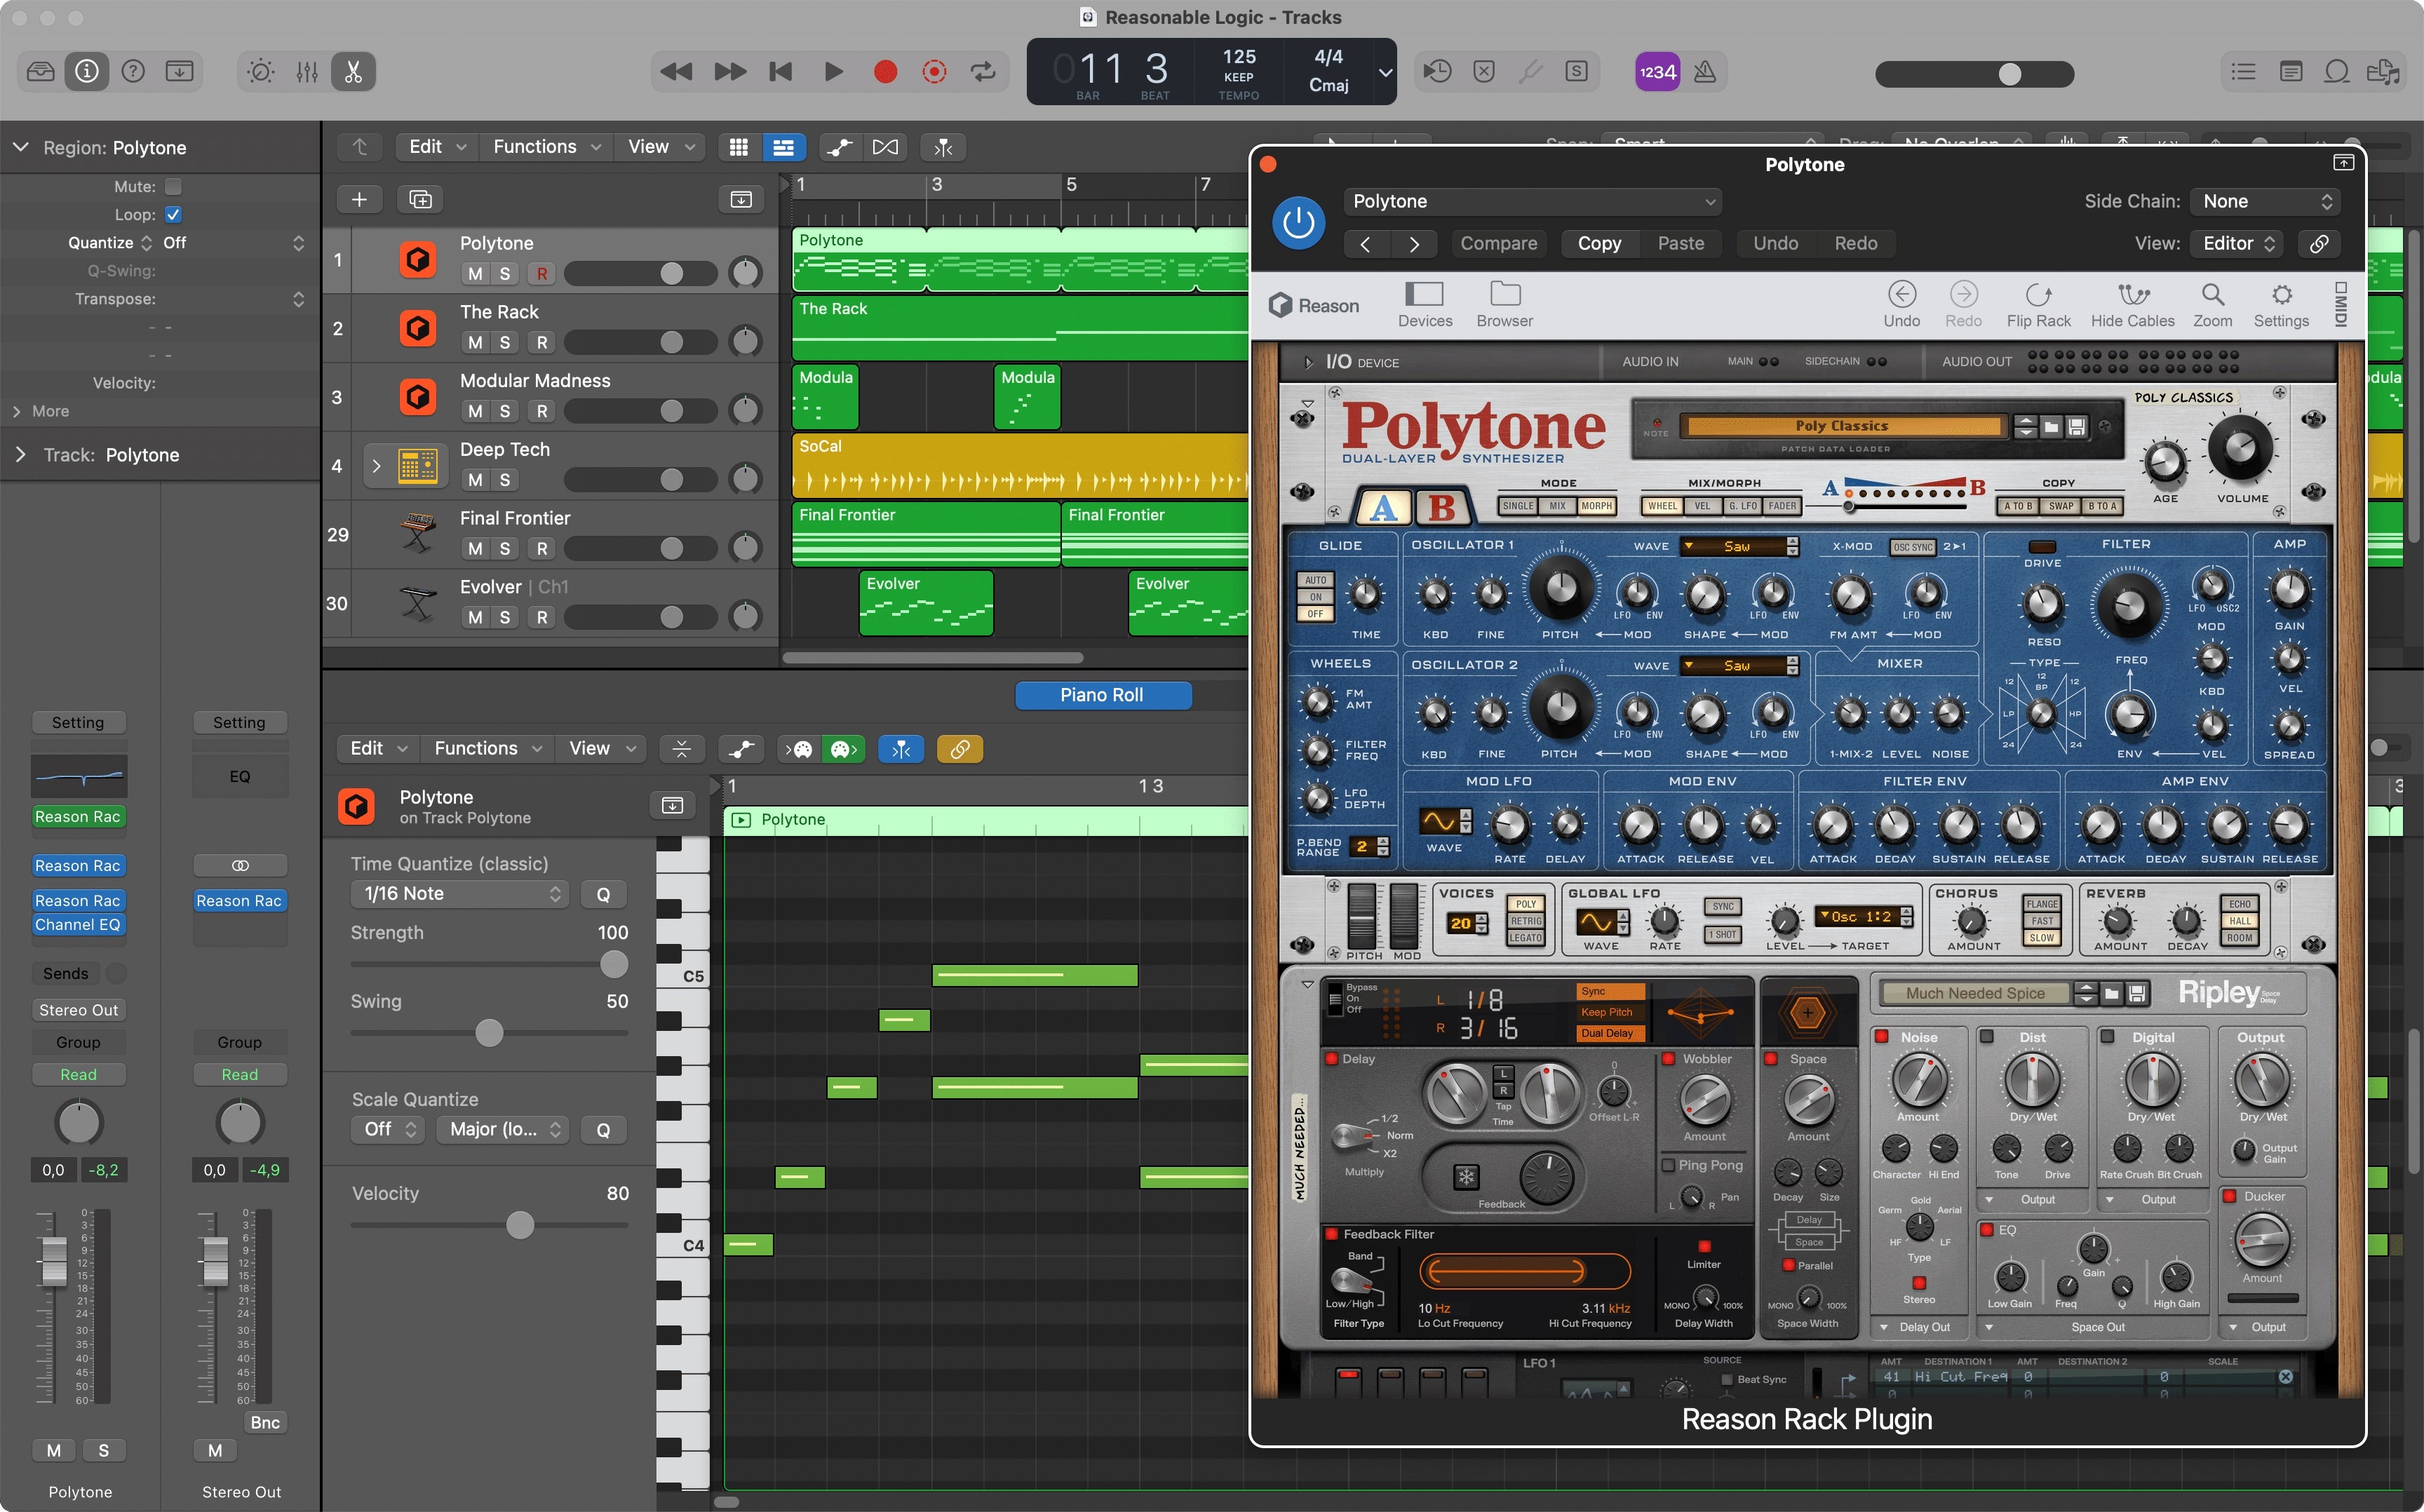Toggle the region Mute checkbox
This screenshot has width=2424, height=1512.
tap(173, 186)
